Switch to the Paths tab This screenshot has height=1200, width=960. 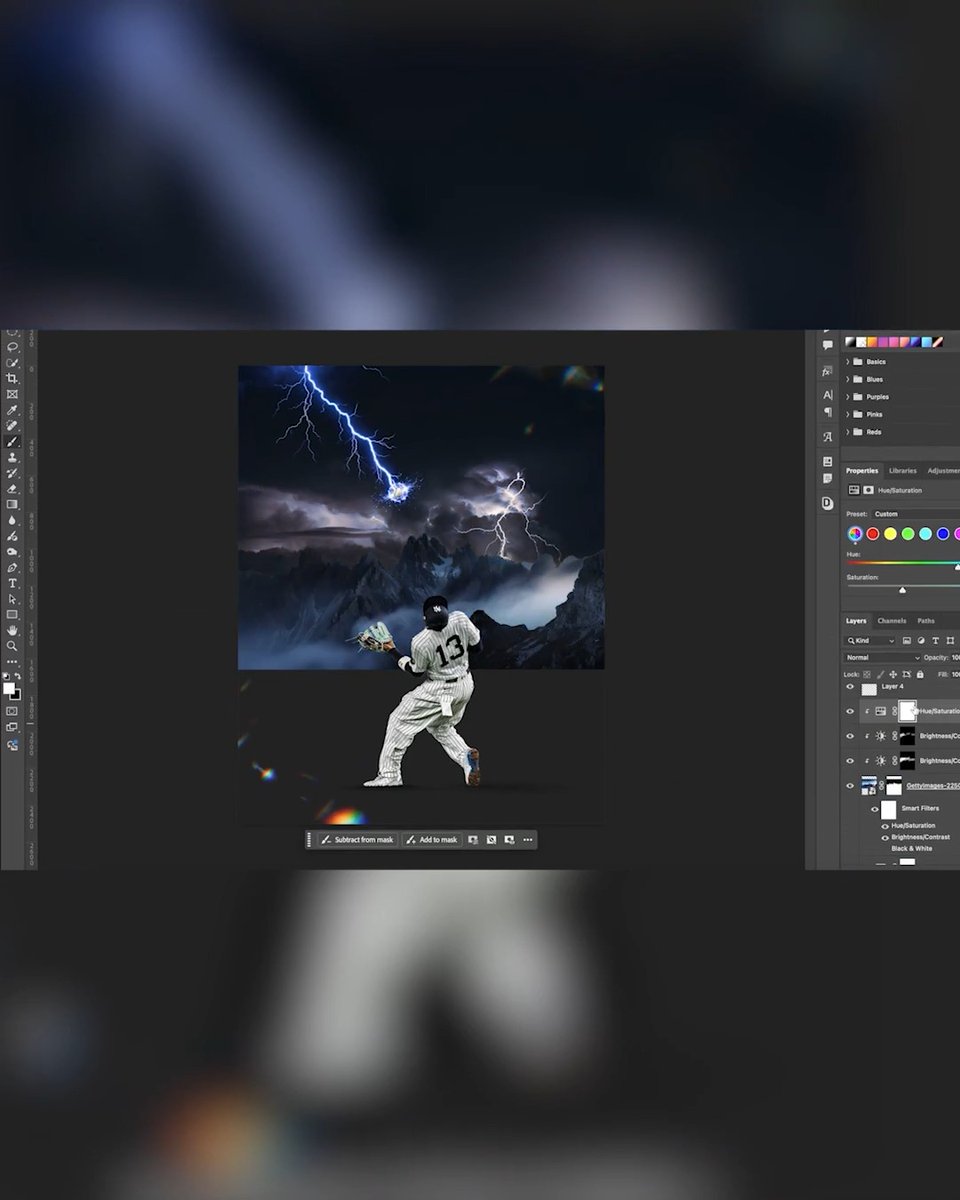click(926, 621)
